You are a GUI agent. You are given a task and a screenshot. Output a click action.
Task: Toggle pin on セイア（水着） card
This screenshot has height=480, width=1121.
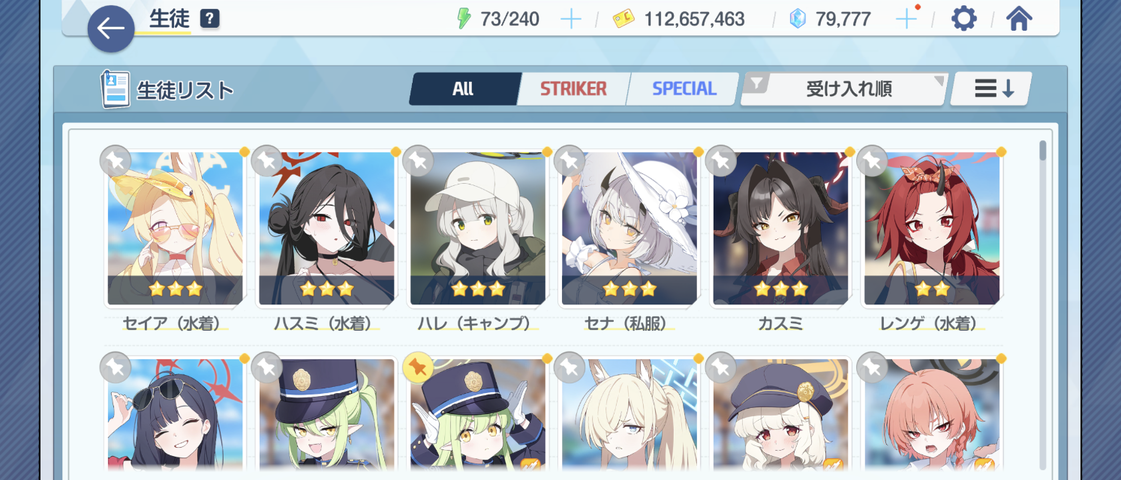click(116, 161)
